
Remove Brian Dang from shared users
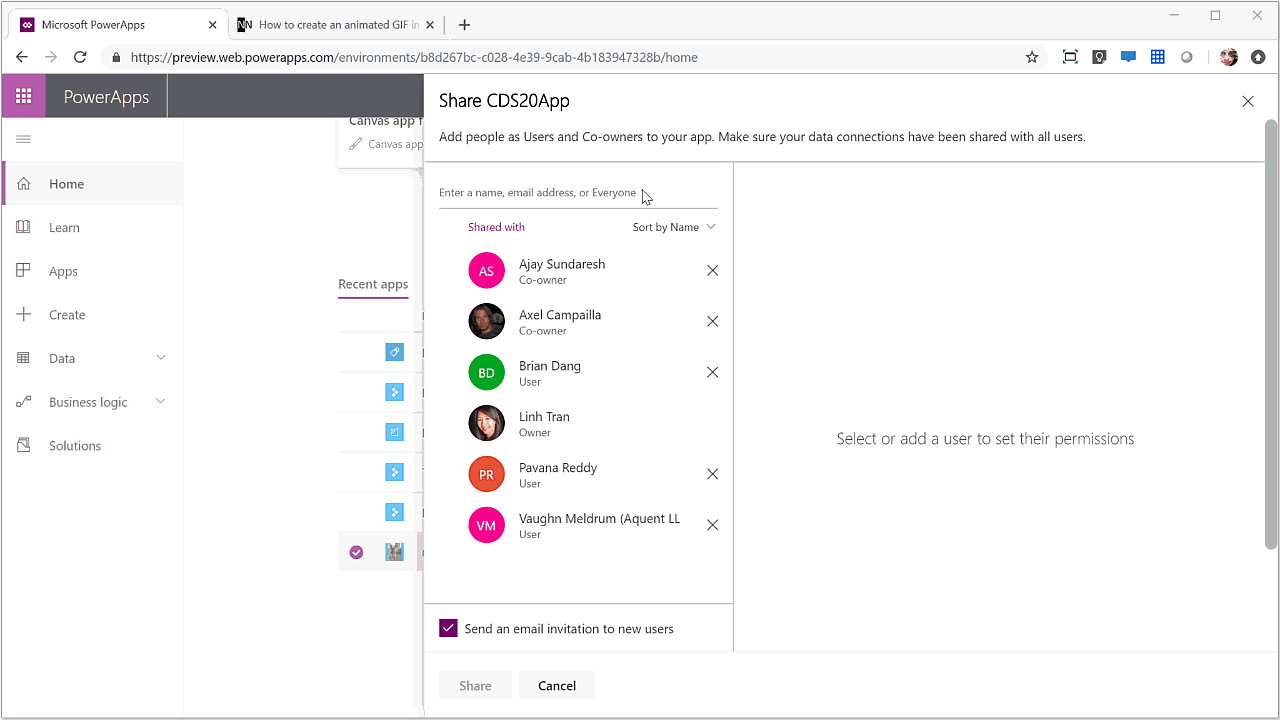pyautogui.click(x=712, y=371)
